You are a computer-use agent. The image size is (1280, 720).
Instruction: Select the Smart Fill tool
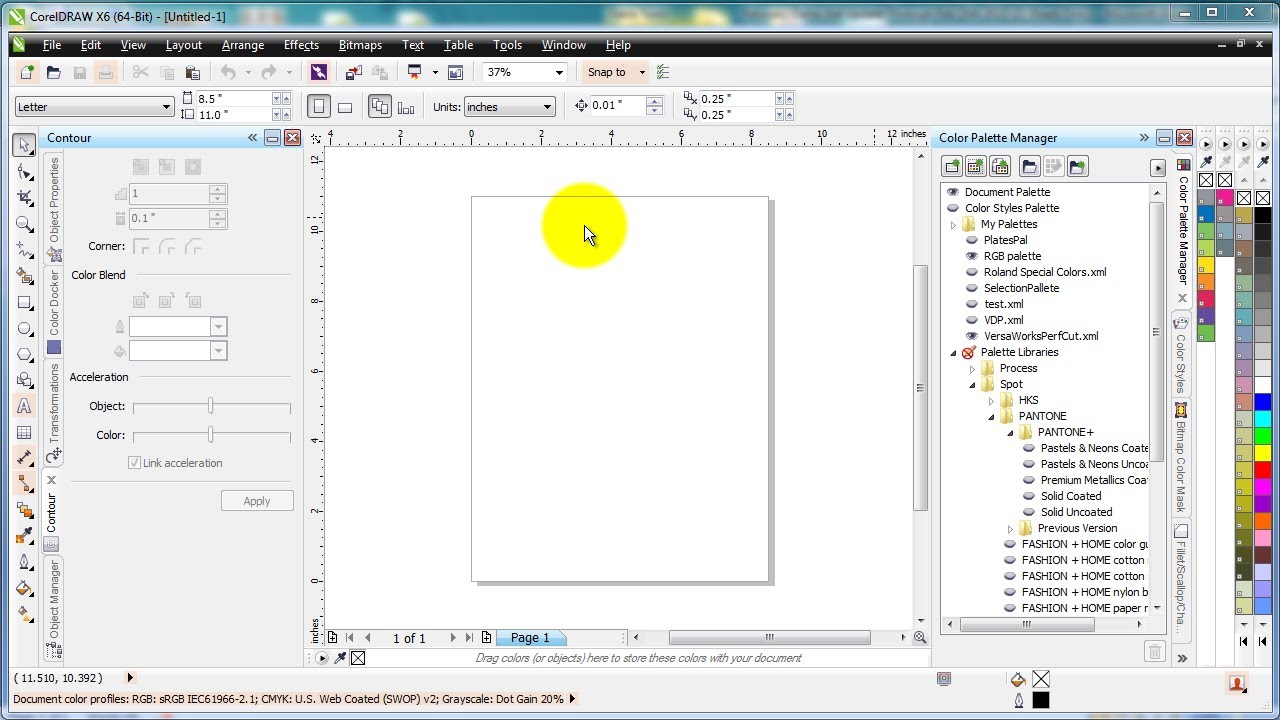click(x=24, y=276)
